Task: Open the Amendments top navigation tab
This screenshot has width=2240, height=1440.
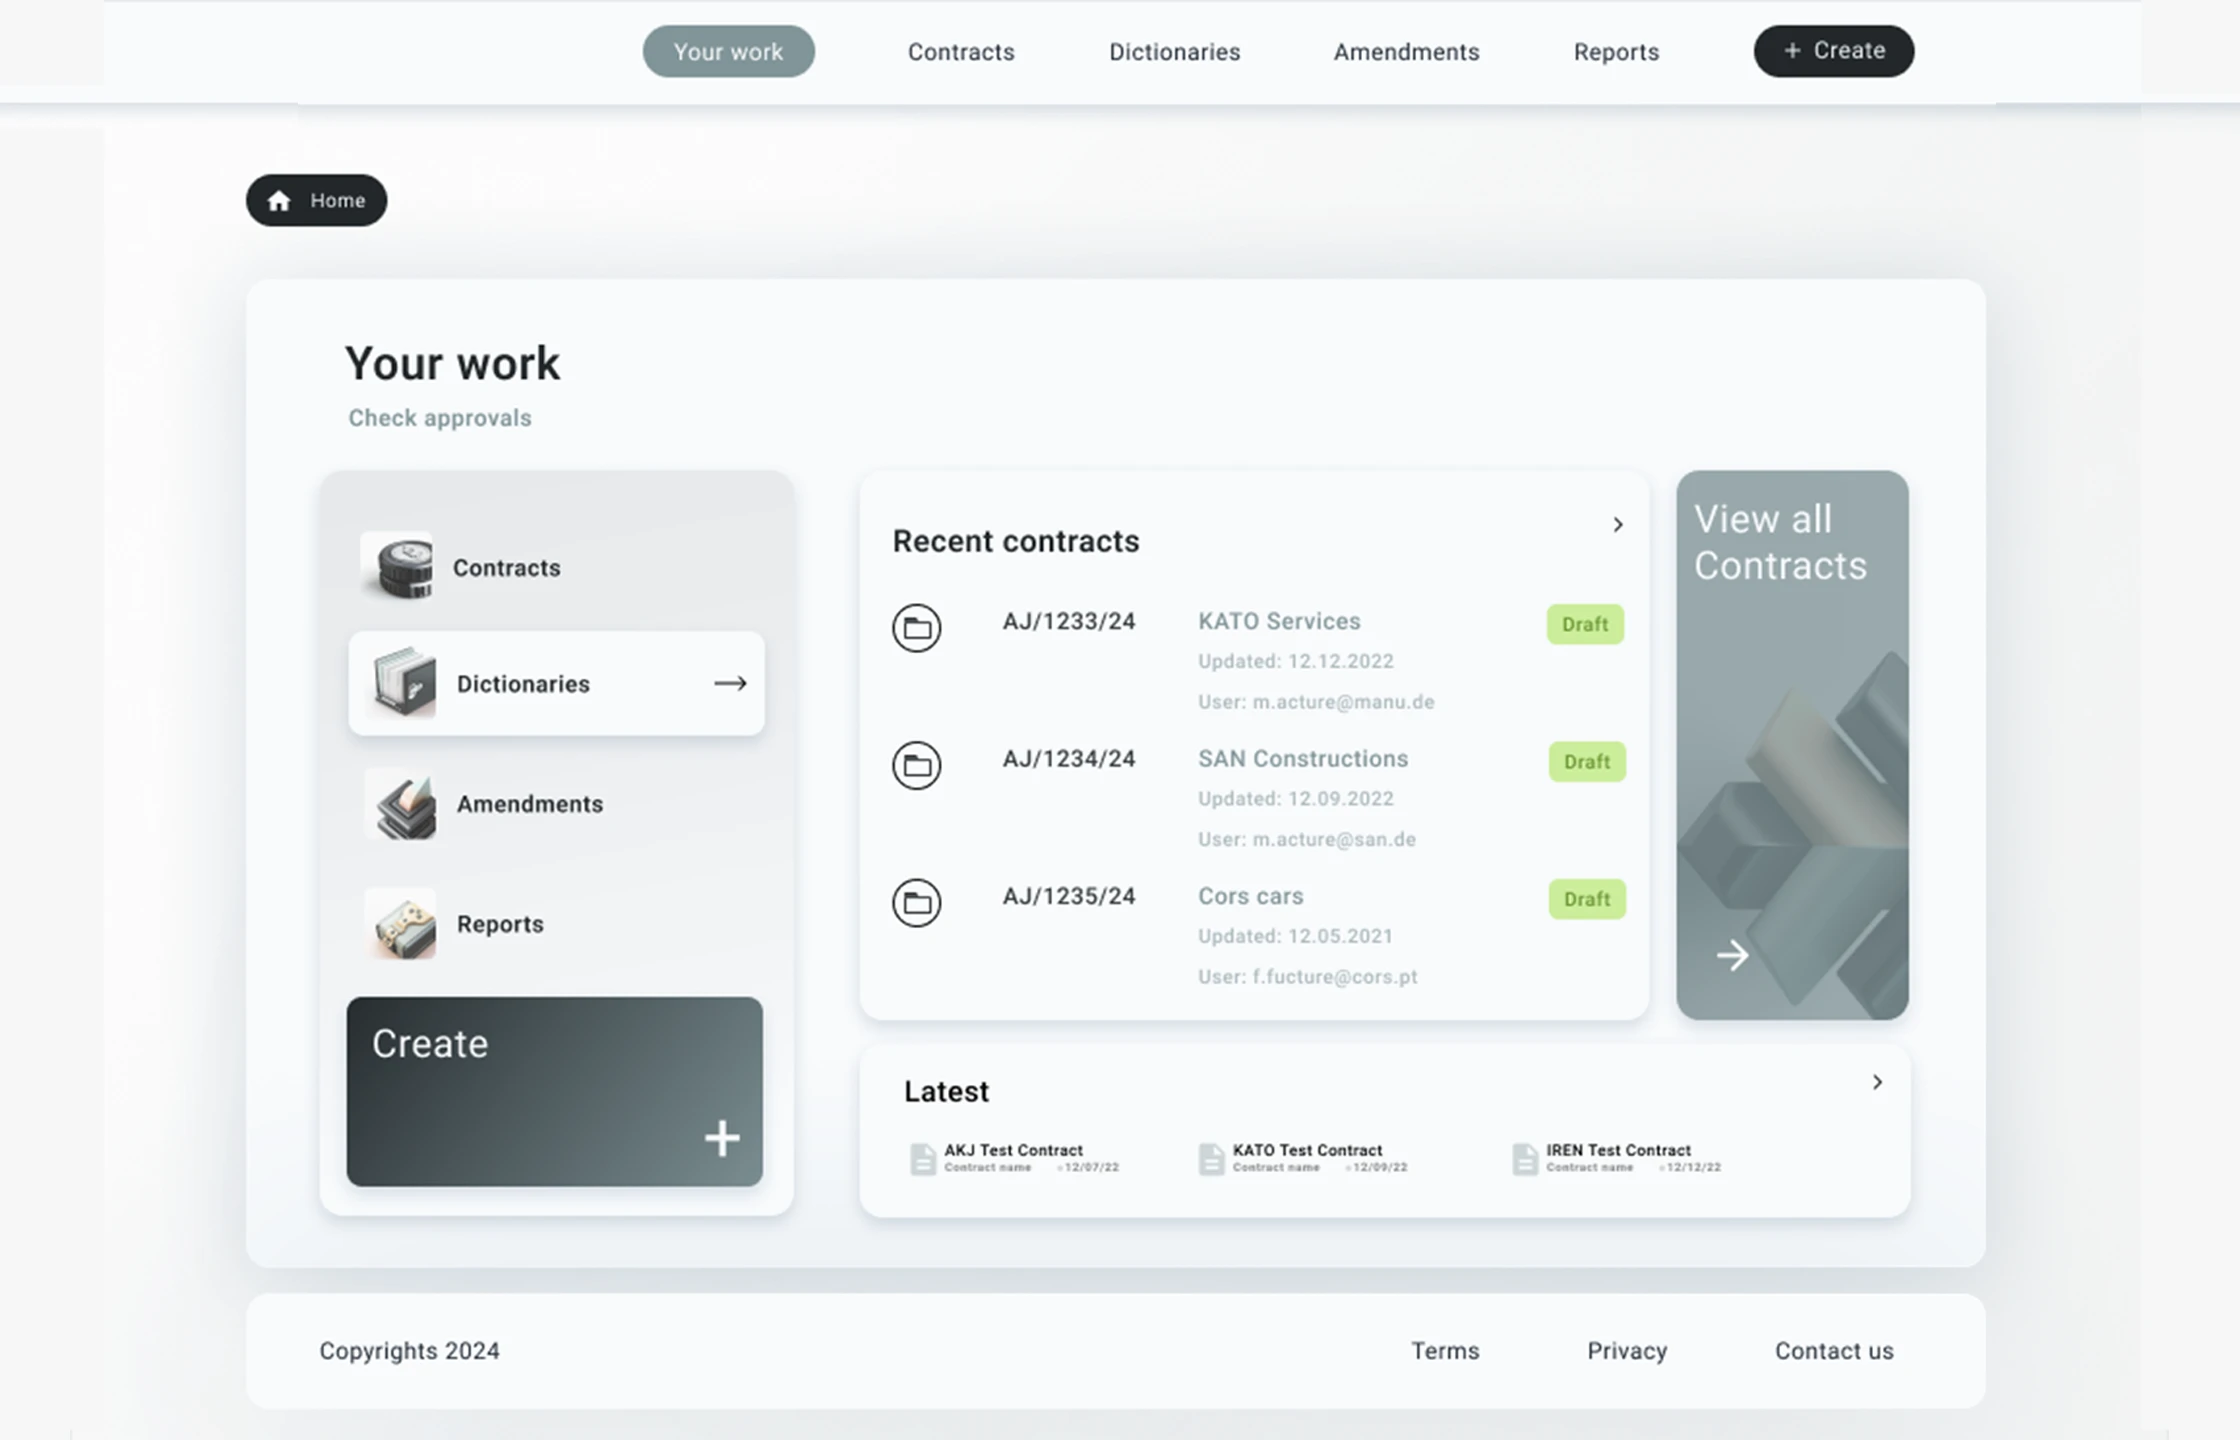Action: tap(1406, 52)
